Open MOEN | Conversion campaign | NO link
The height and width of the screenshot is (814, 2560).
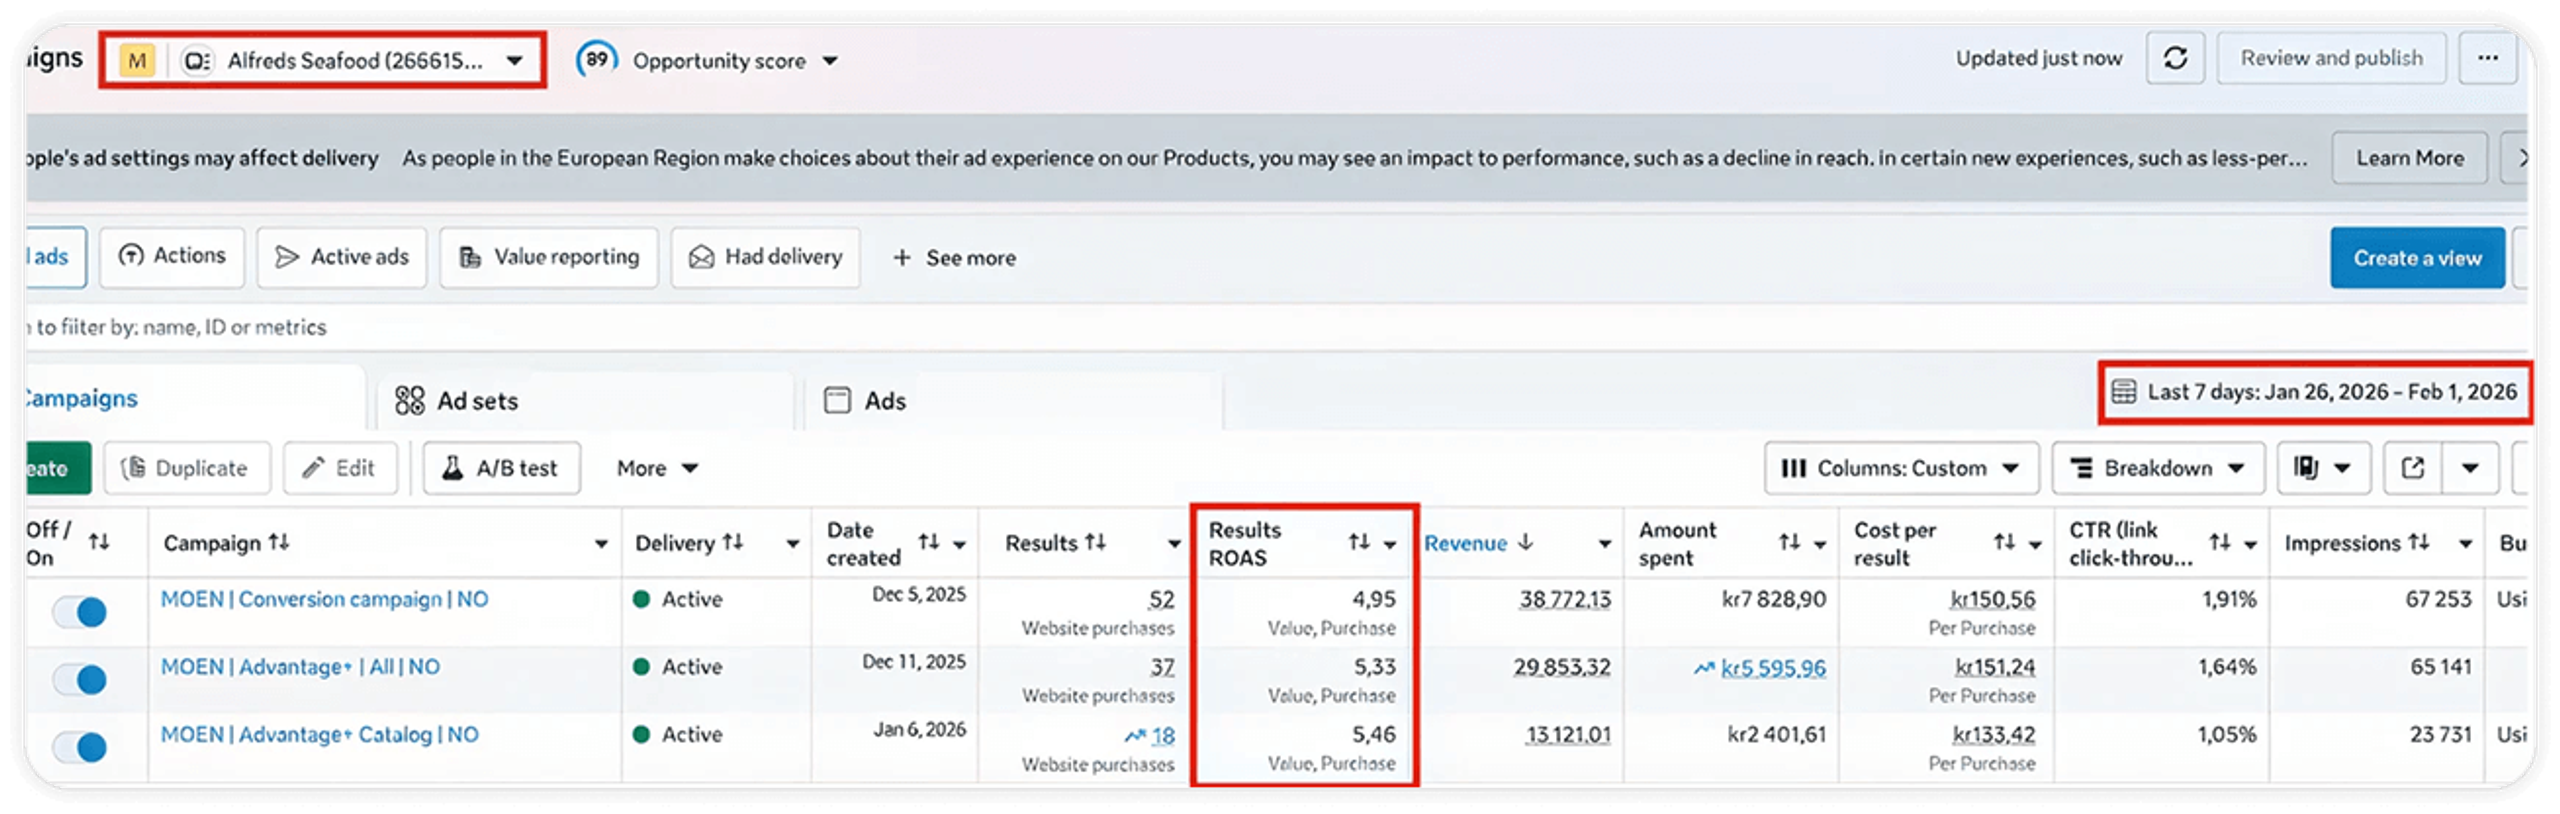click(x=324, y=599)
